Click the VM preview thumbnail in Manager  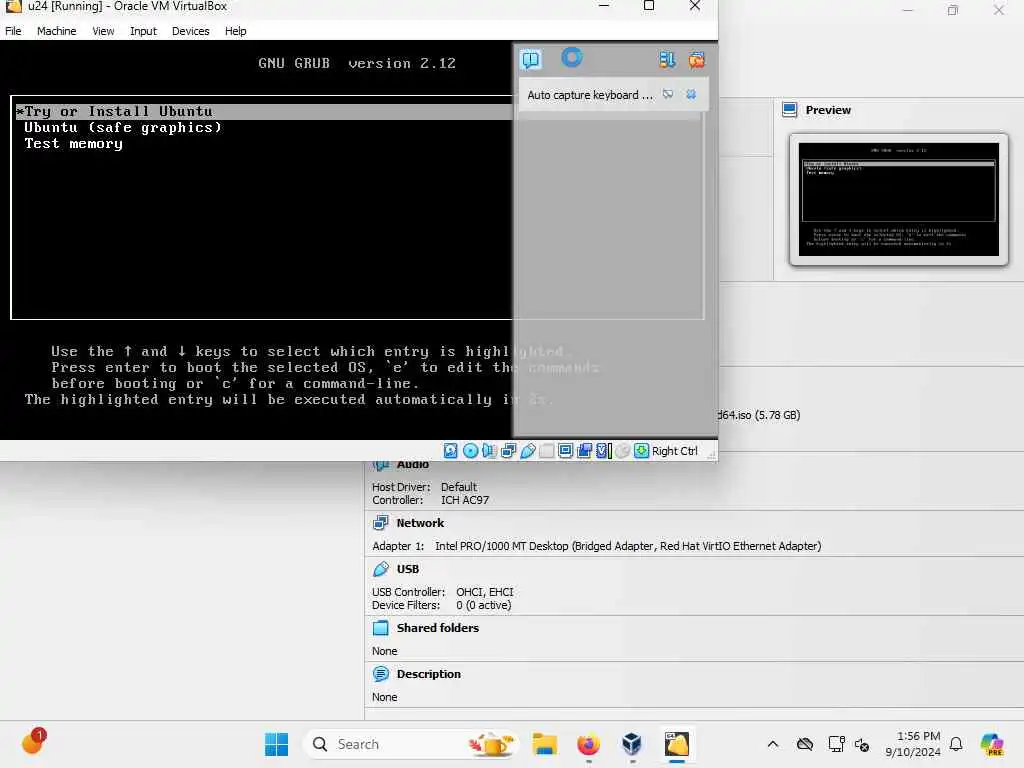[899, 200]
